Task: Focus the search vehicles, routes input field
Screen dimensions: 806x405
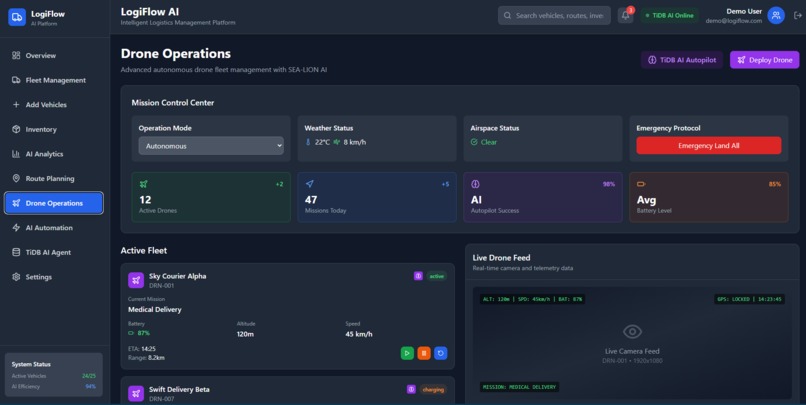Action: (554, 15)
